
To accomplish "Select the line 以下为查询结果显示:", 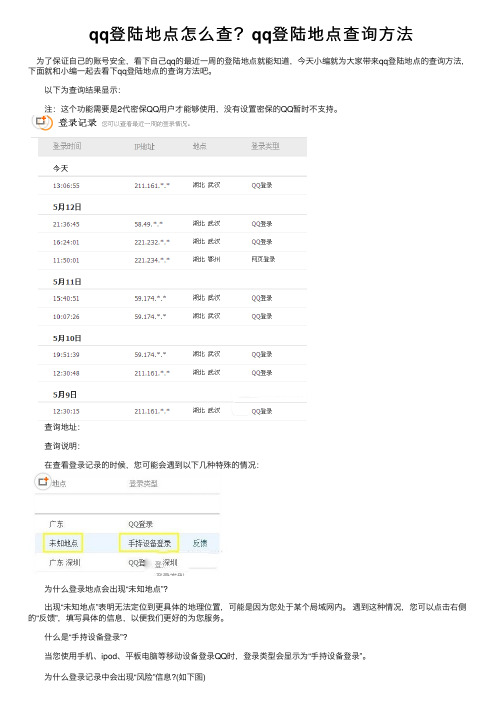I will click(x=82, y=90).
